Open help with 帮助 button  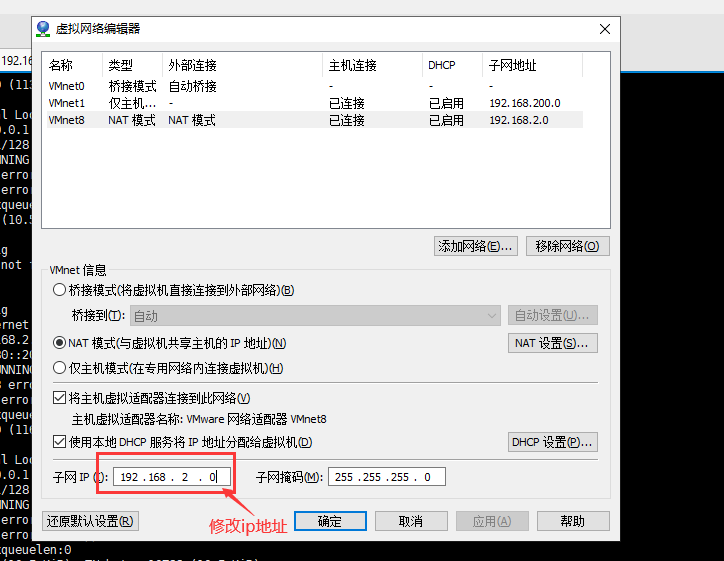(573, 521)
